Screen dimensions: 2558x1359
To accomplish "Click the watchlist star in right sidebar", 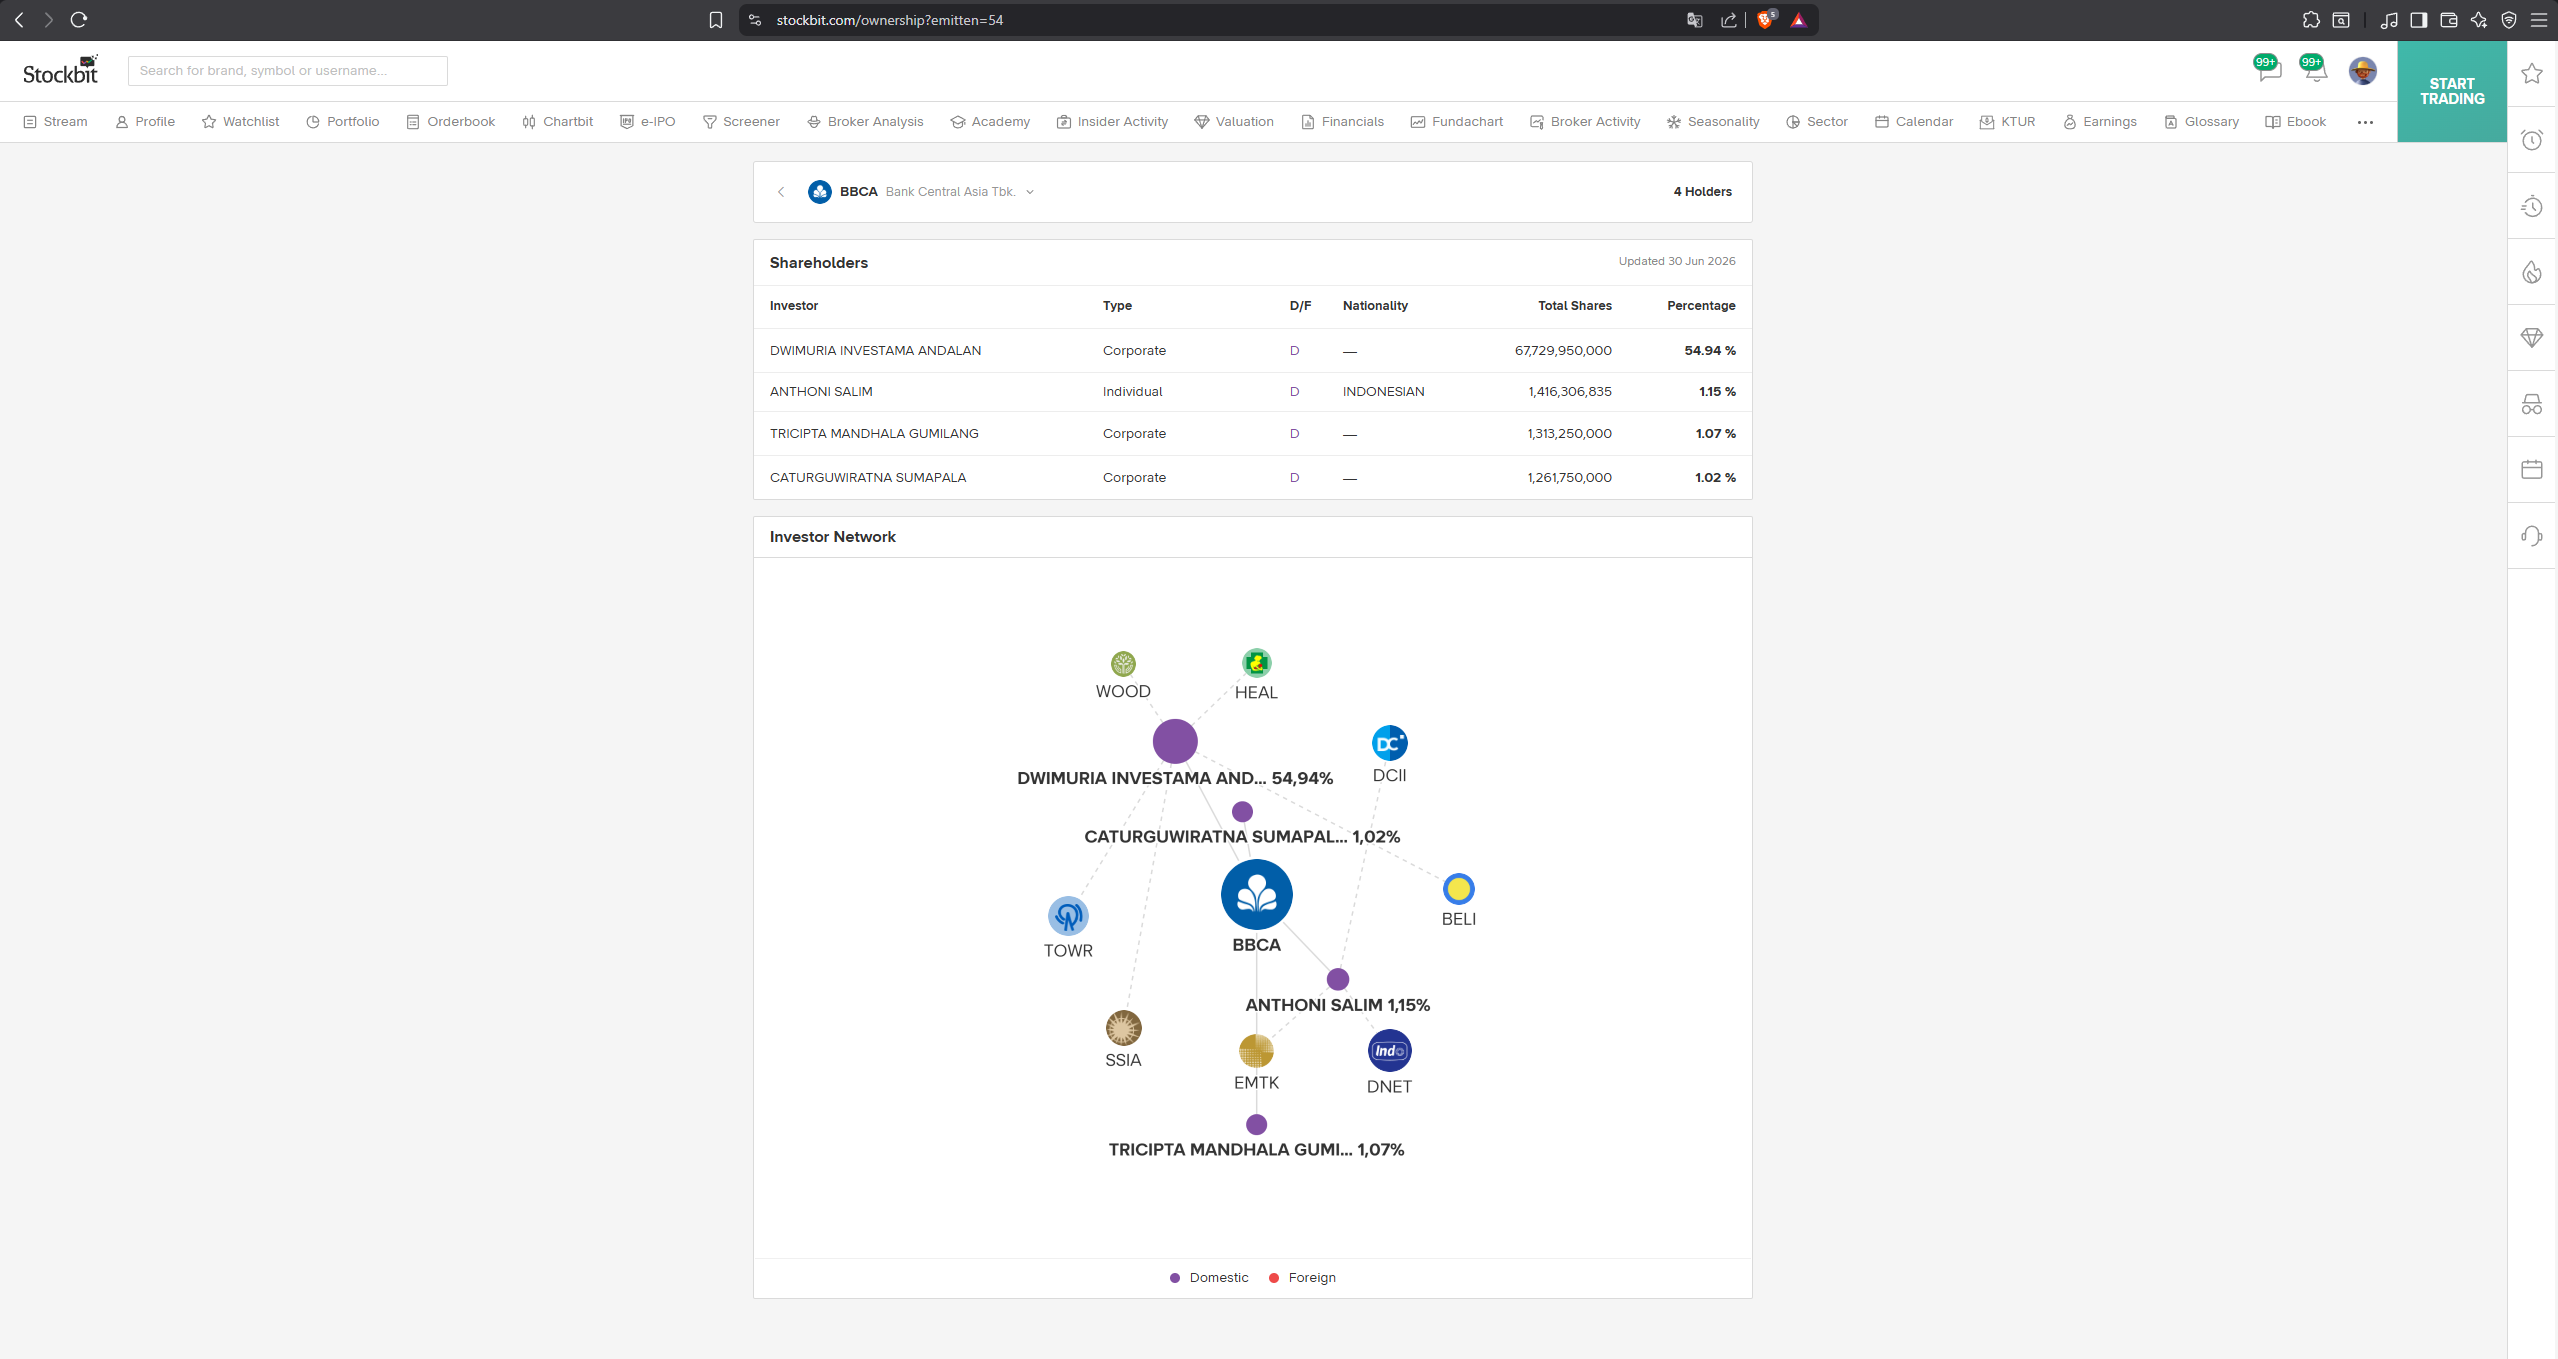I will pyautogui.click(x=2532, y=73).
